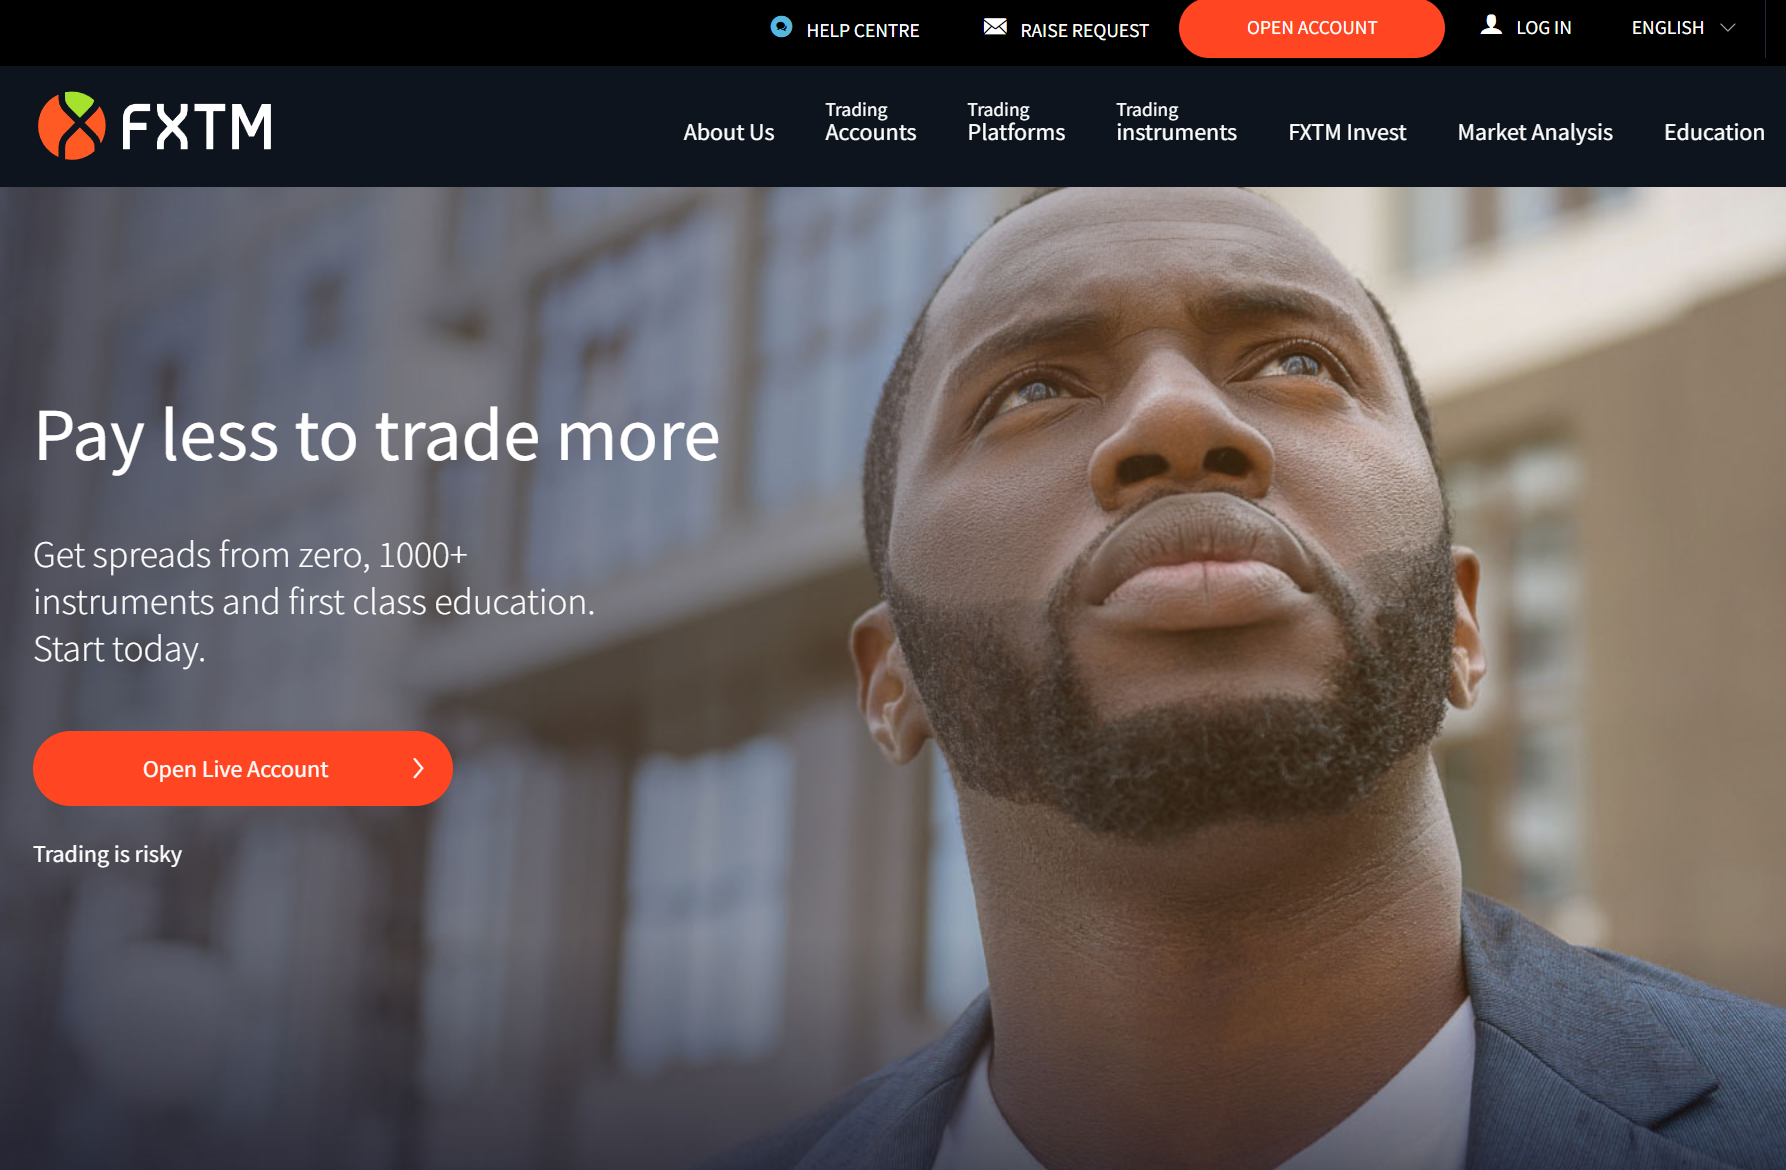Click the LOG IN link text

1544,28
